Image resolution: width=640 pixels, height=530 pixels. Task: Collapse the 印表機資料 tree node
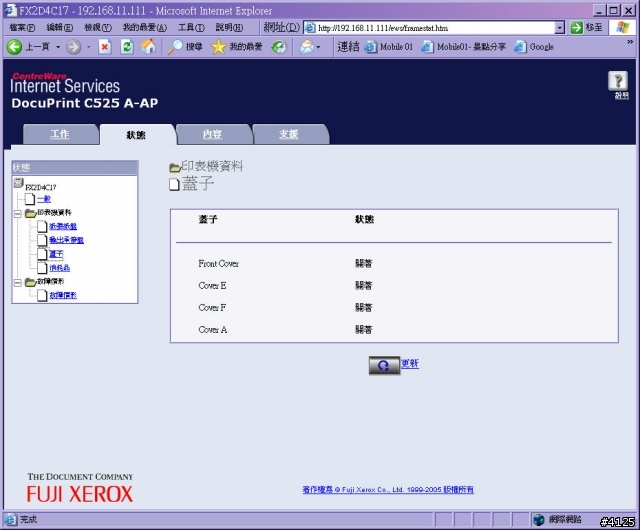click(18, 214)
